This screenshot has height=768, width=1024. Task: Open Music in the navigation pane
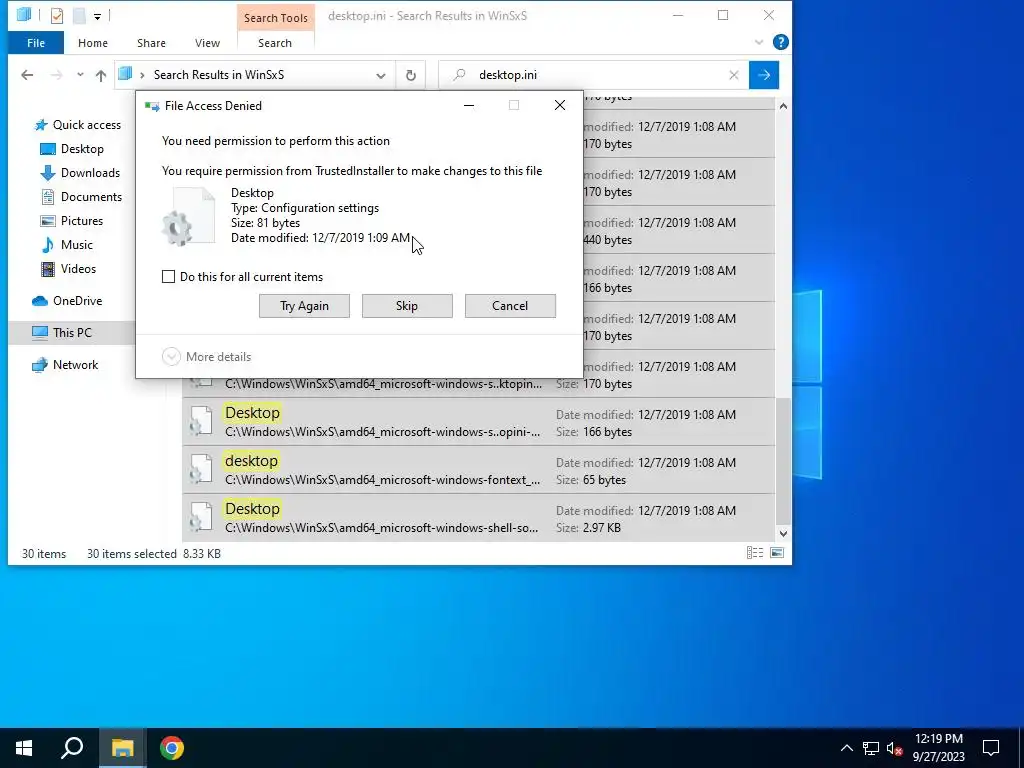point(67,245)
